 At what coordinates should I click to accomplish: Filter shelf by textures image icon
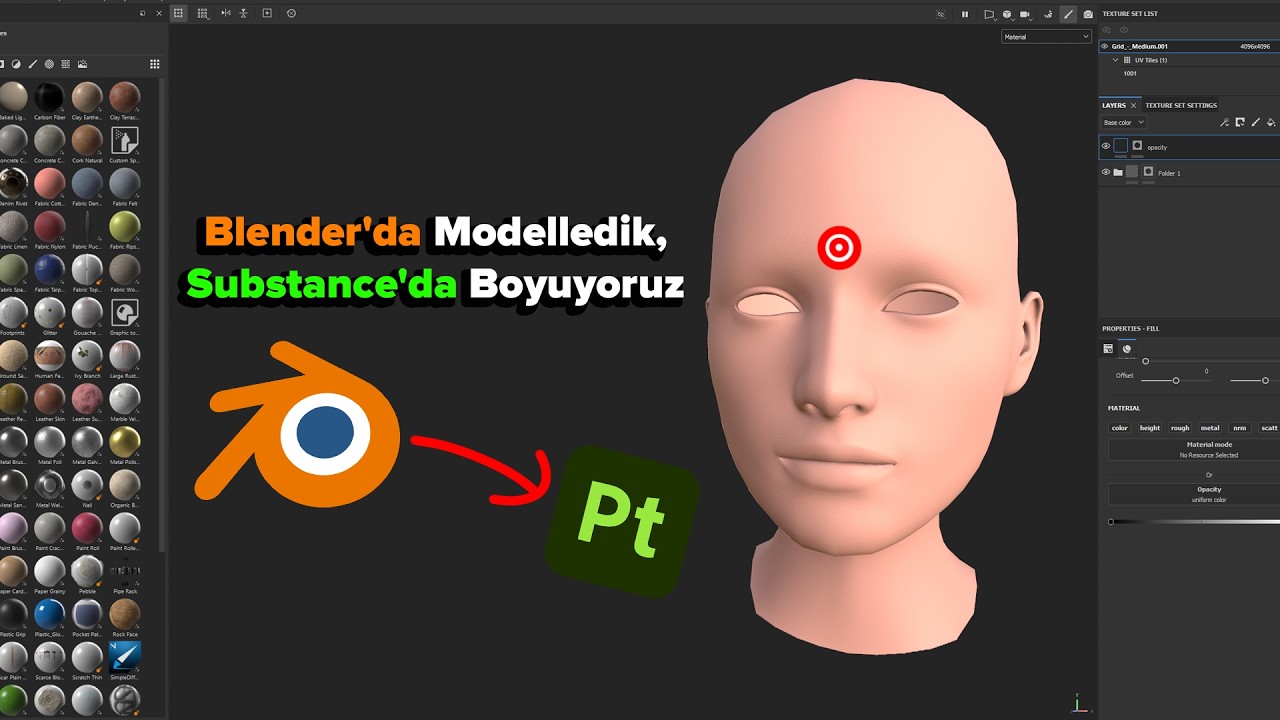tap(82, 64)
